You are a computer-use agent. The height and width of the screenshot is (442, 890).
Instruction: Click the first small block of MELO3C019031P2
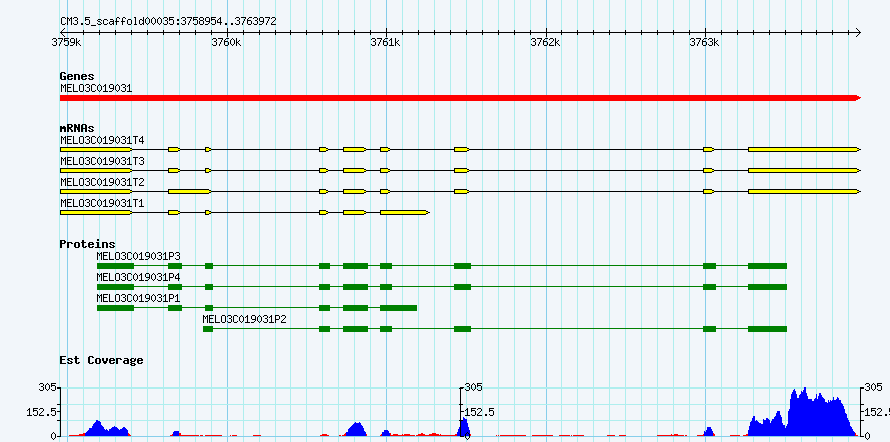tap(208, 329)
